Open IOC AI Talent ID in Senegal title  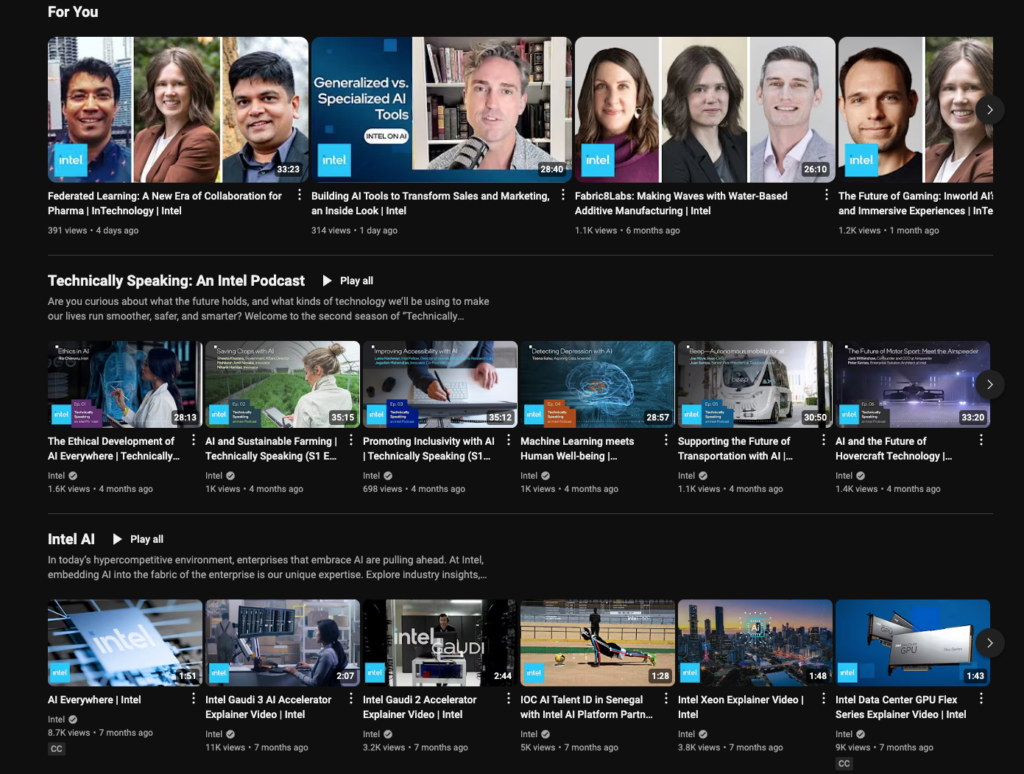click(x=586, y=707)
